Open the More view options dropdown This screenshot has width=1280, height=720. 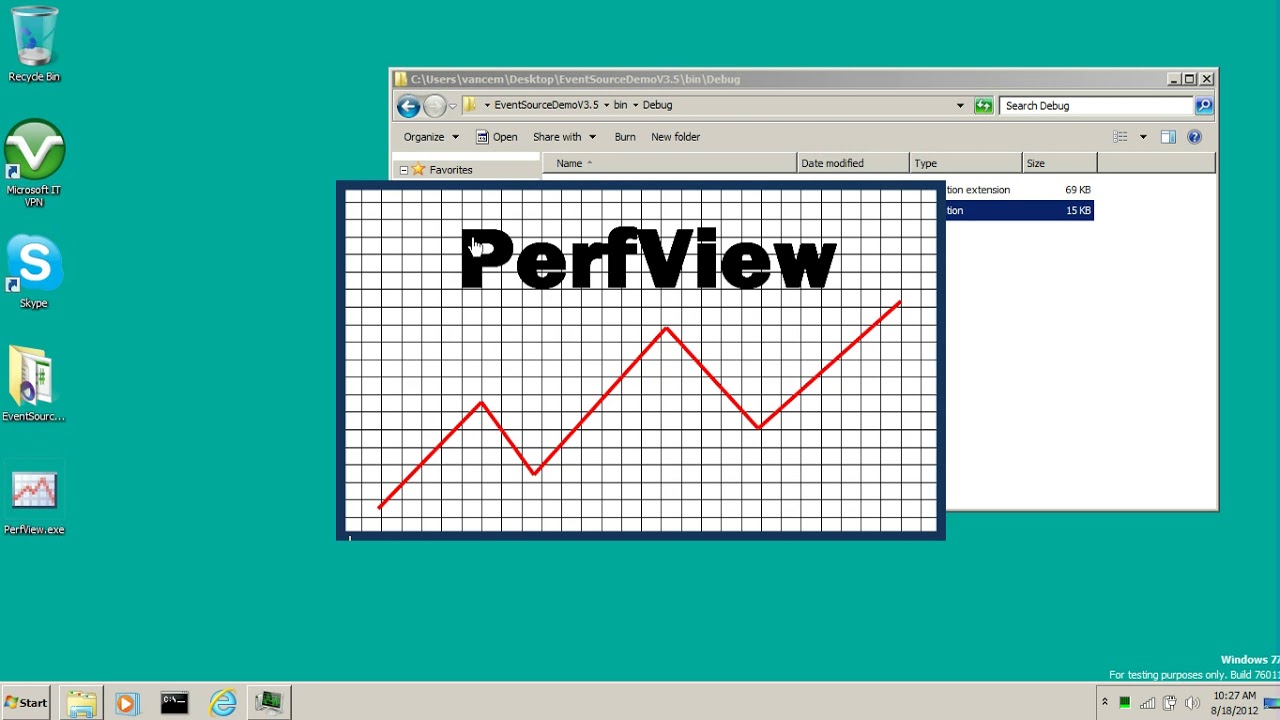[1143, 137]
